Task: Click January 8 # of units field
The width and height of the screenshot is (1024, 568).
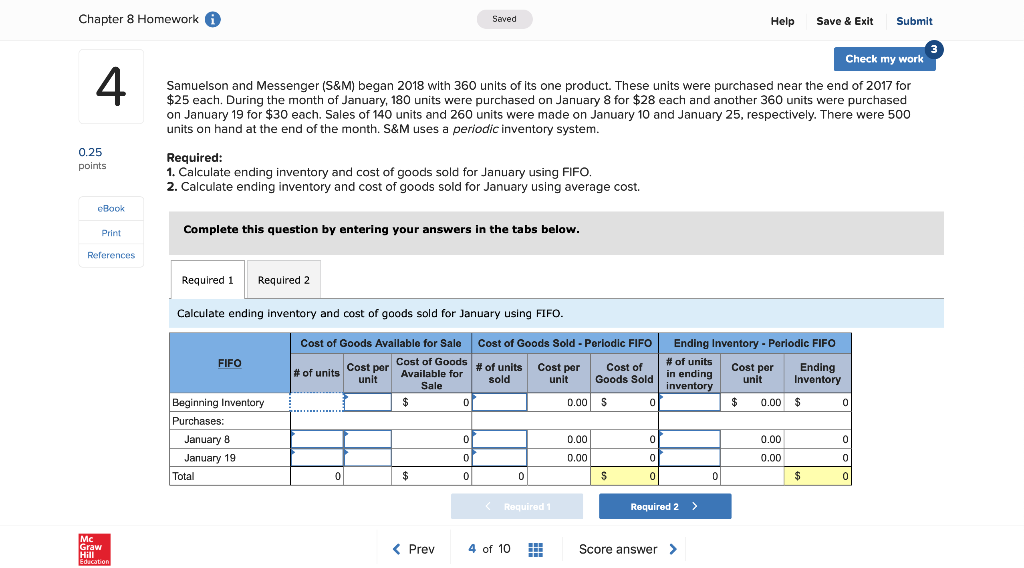Action: (317, 439)
